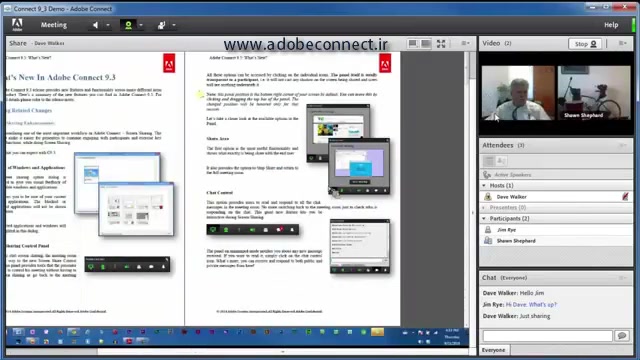Click the Share pod title label
The width and height of the screenshot is (640, 360).
[18, 43]
